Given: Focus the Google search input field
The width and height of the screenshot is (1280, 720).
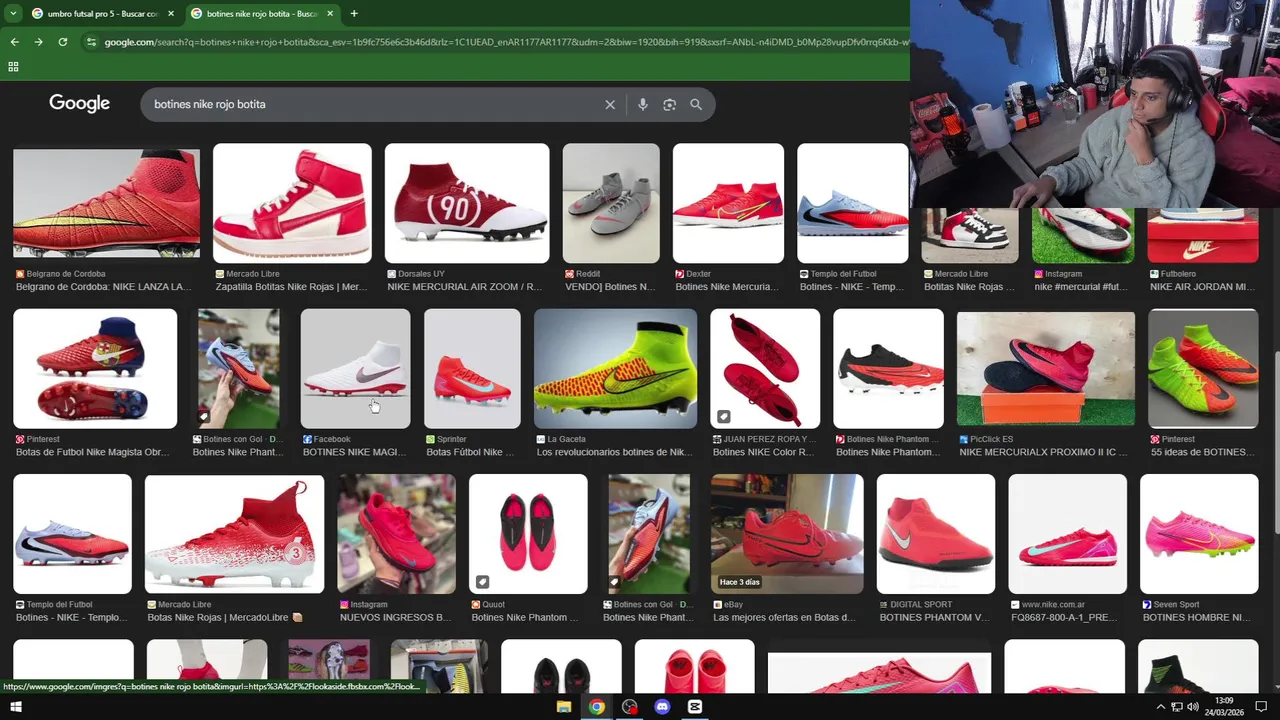Looking at the screenshot, I should (x=372, y=104).
